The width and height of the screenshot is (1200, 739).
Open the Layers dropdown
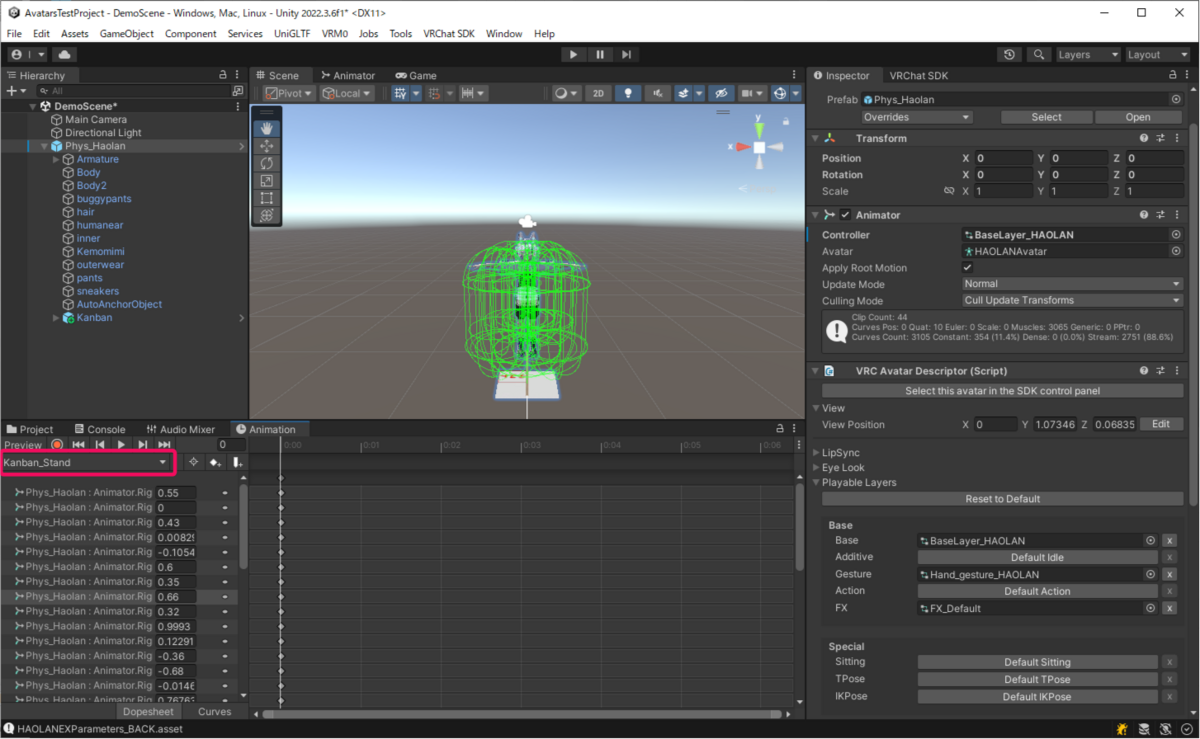coord(1088,55)
